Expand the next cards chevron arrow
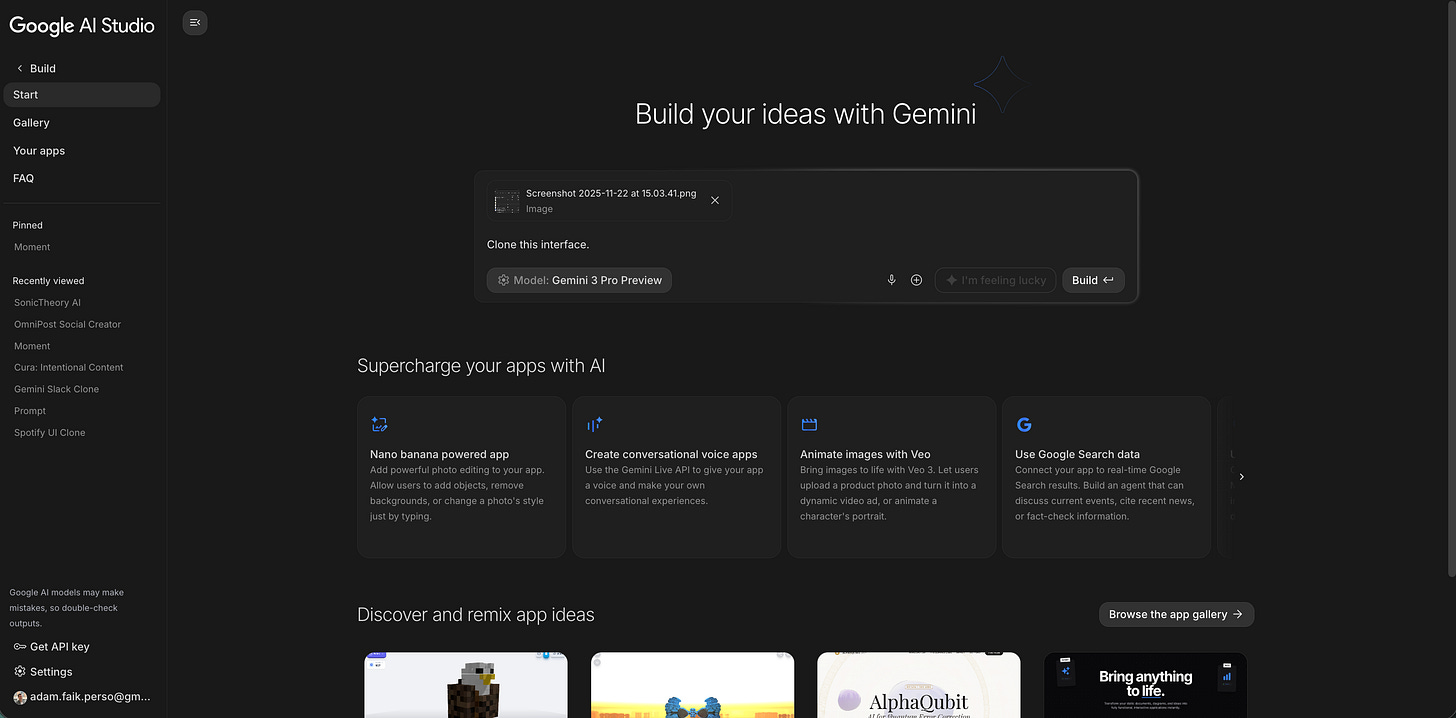 (1241, 476)
